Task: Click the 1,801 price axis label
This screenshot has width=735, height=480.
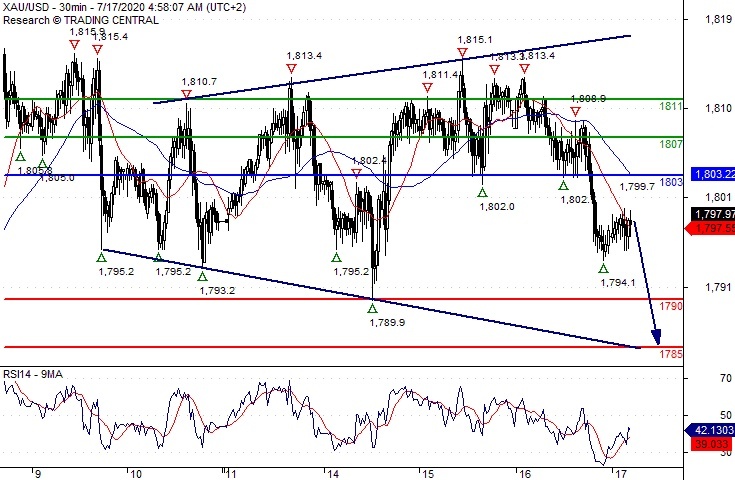Action: coord(718,197)
